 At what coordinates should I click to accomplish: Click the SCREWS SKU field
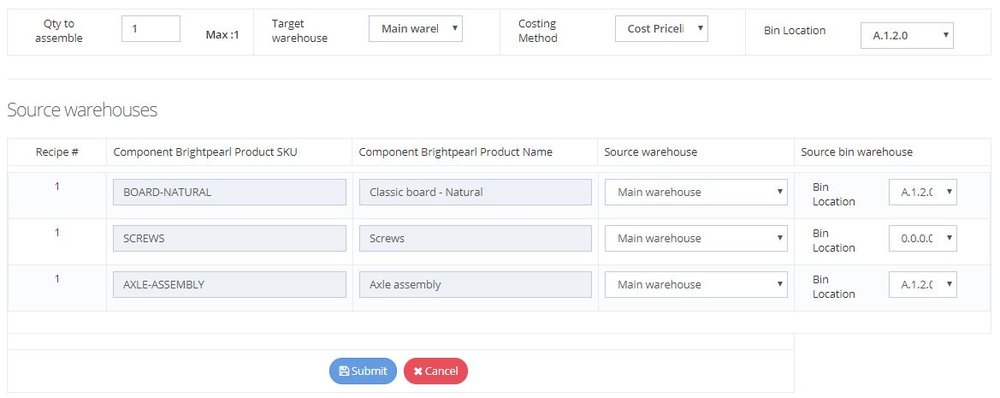pos(230,238)
